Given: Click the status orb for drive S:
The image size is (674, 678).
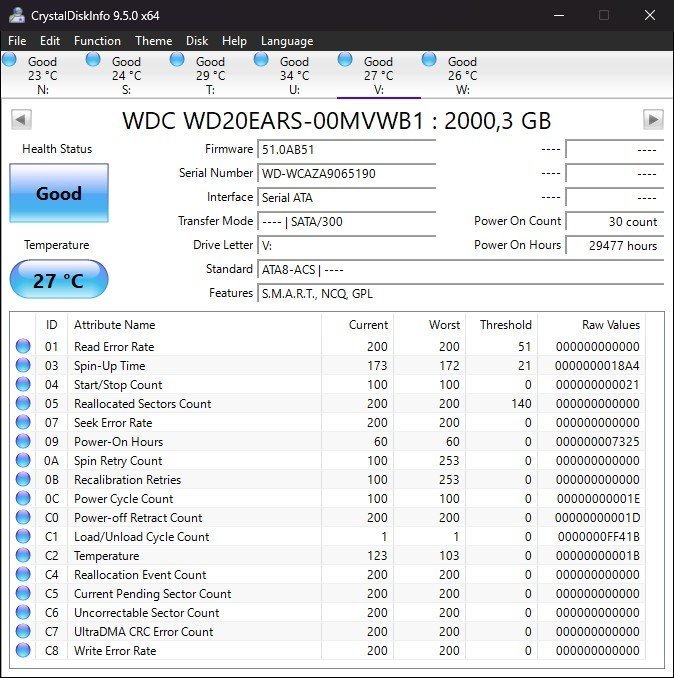Looking at the screenshot, I should click(x=94, y=60).
